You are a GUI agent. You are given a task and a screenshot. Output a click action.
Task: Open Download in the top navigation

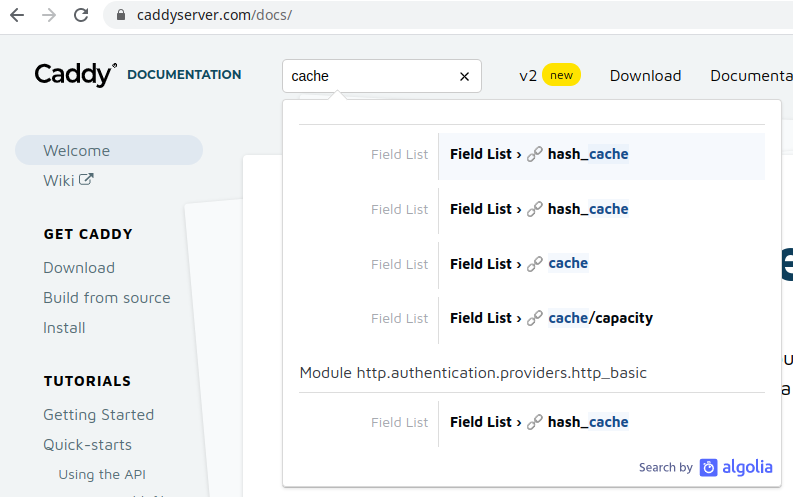click(645, 76)
